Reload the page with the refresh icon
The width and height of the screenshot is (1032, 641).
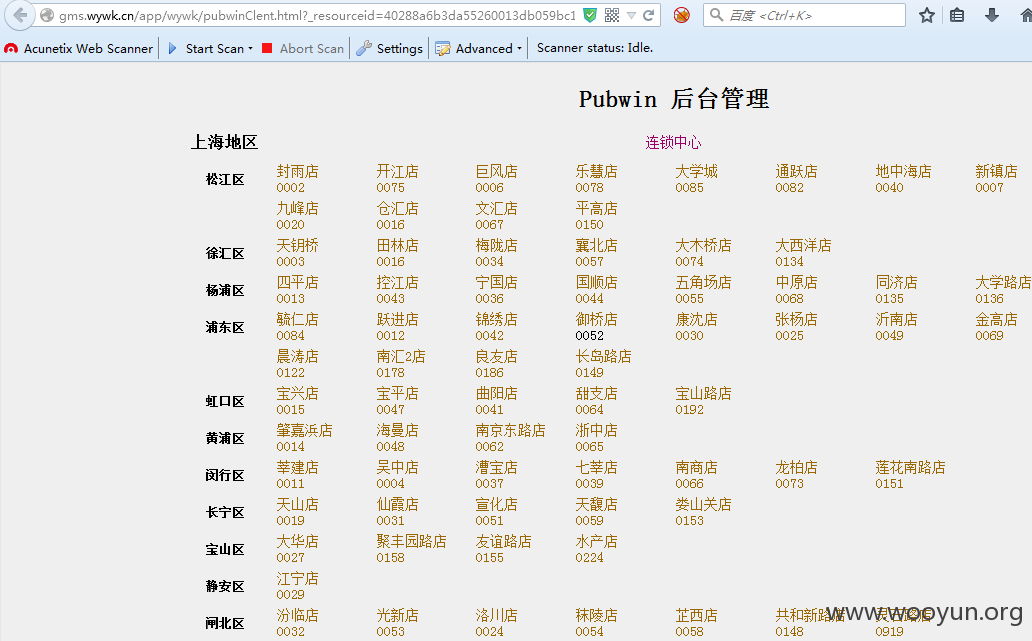pos(649,15)
